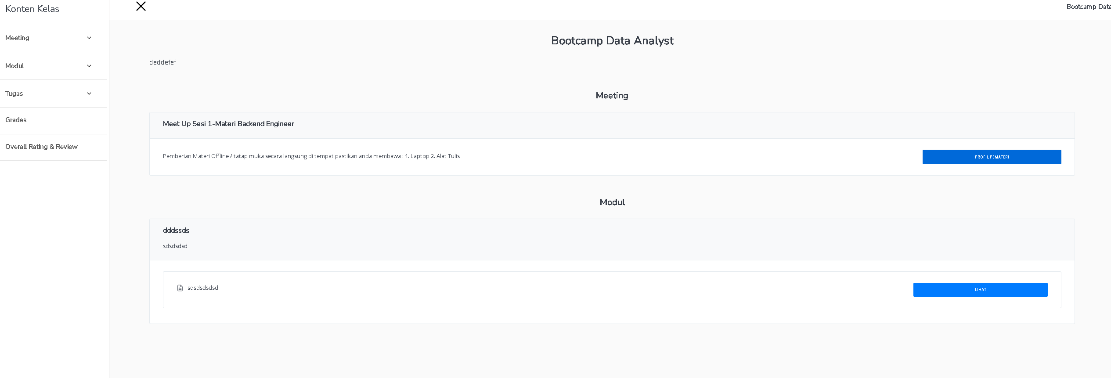Click the meeting description text
Screen dimensions: 1111x378
click(x=312, y=155)
